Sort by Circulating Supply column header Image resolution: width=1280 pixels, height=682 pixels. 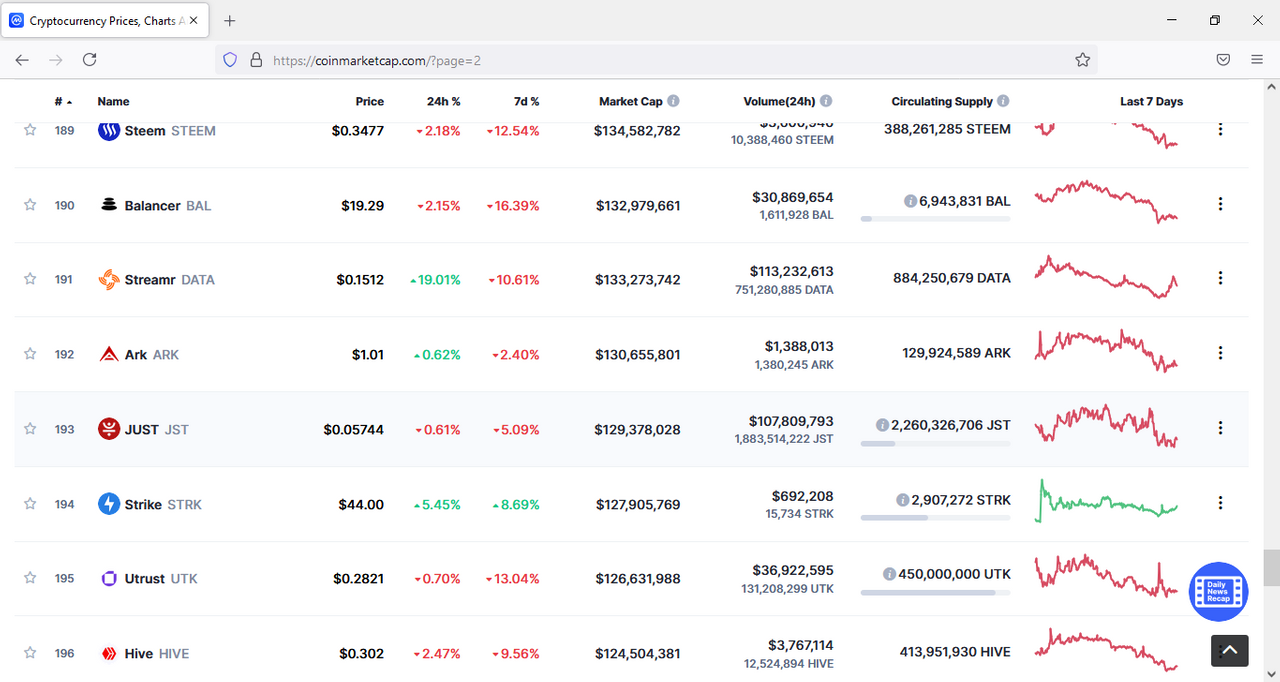[942, 101]
